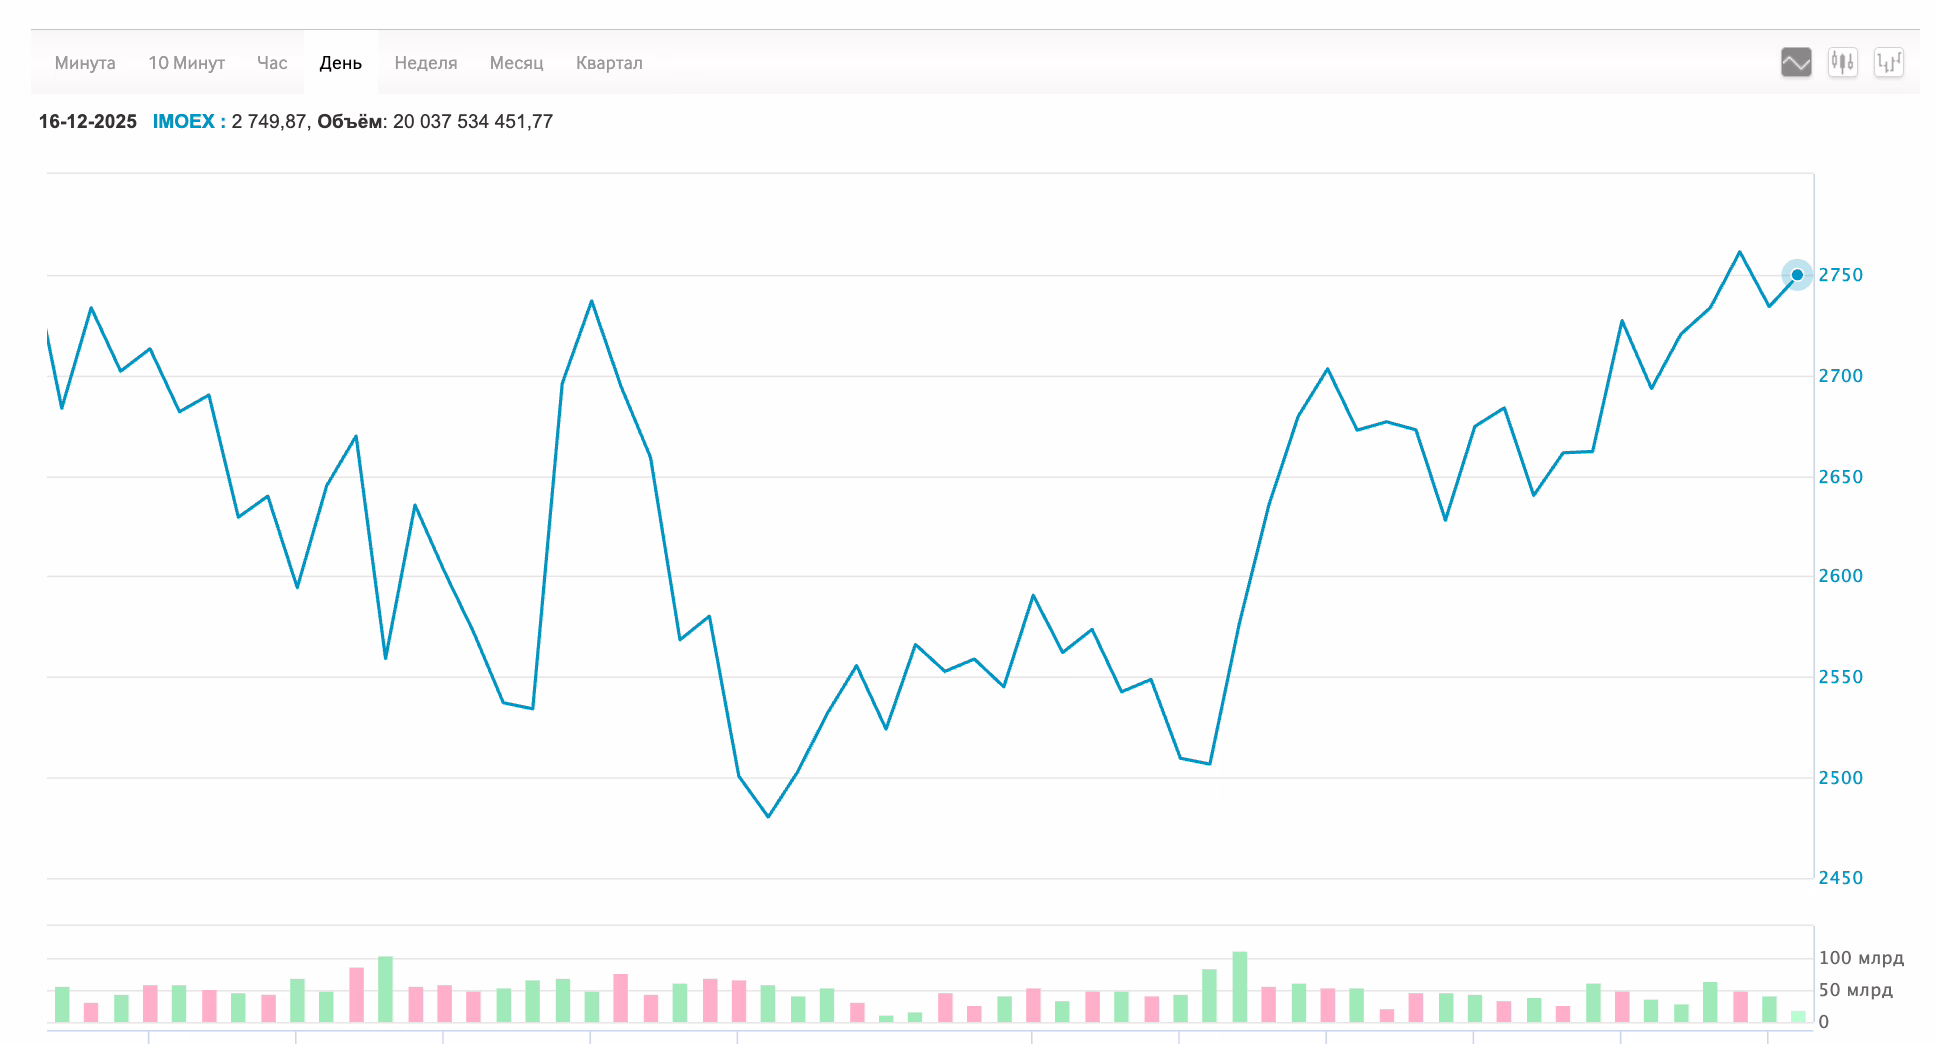Image resolution: width=1936 pixels, height=1044 pixels.
Task: Click the 100 млрд volume axis label
Action: point(1860,958)
